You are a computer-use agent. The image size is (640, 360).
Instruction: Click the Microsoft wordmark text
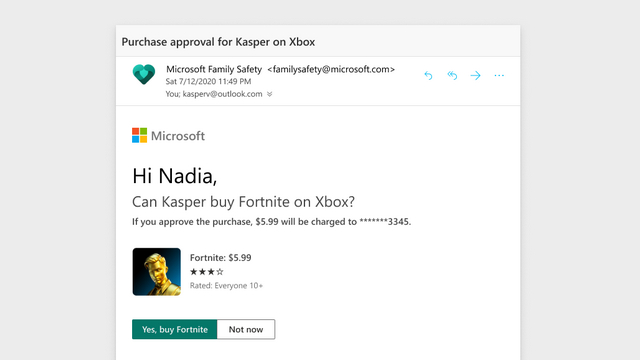pyautogui.click(x=178, y=136)
